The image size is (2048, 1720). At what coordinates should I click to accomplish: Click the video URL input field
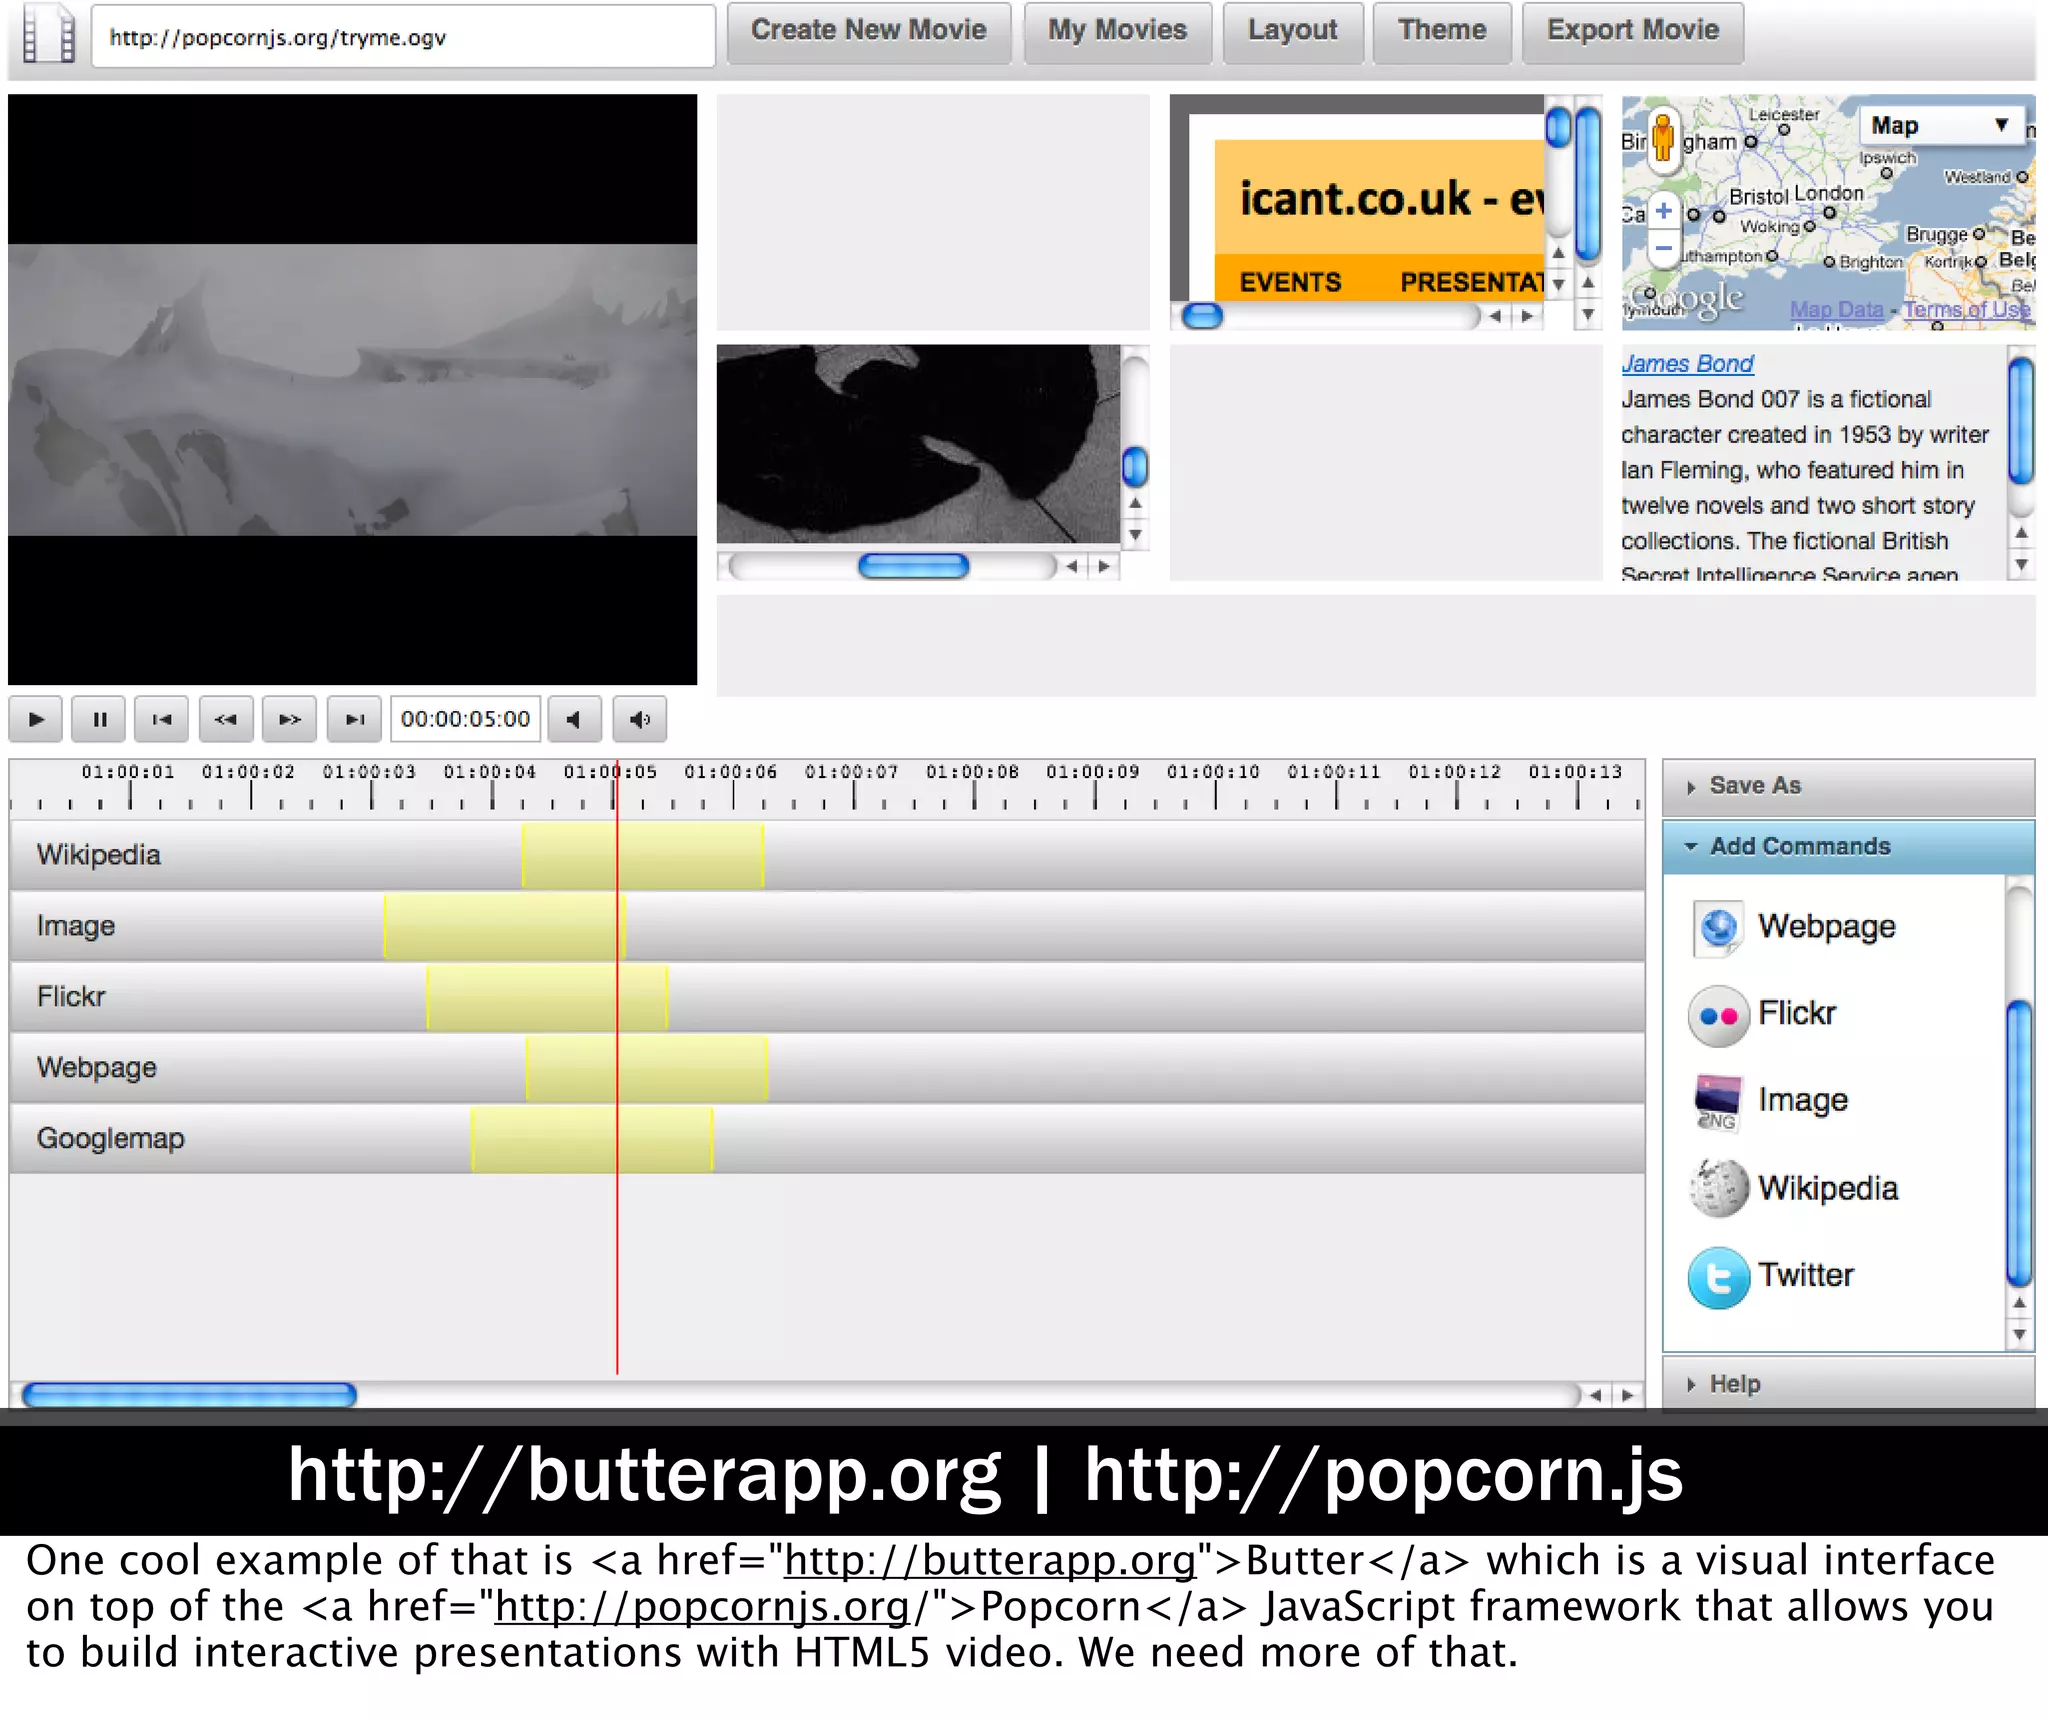pos(403,37)
